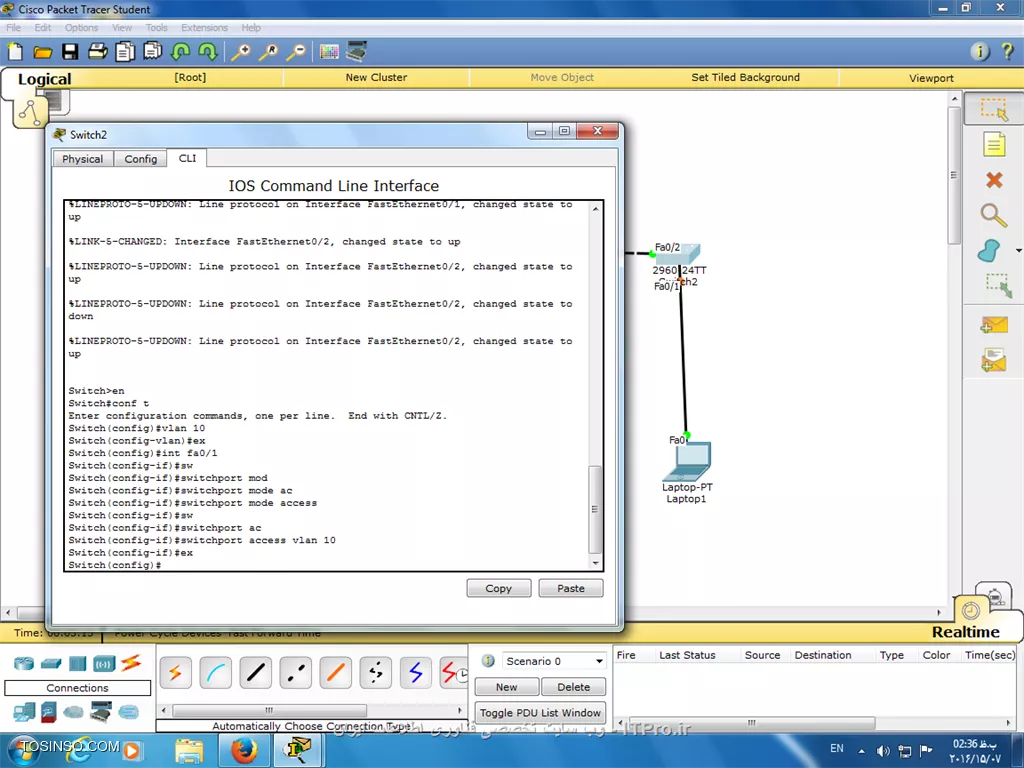The width and height of the screenshot is (1024, 768).
Task: Open the Options menu
Action: click(81, 27)
